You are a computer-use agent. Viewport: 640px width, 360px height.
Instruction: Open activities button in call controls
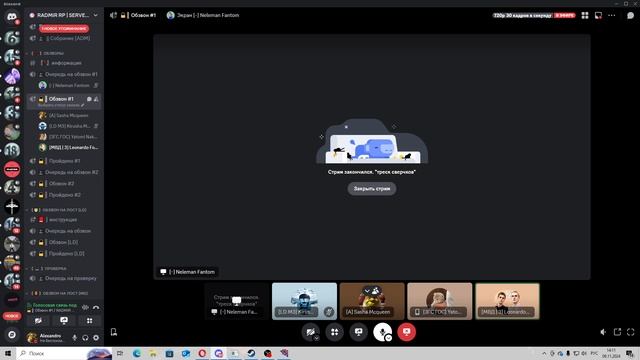pyautogui.click(x=335, y=332)
